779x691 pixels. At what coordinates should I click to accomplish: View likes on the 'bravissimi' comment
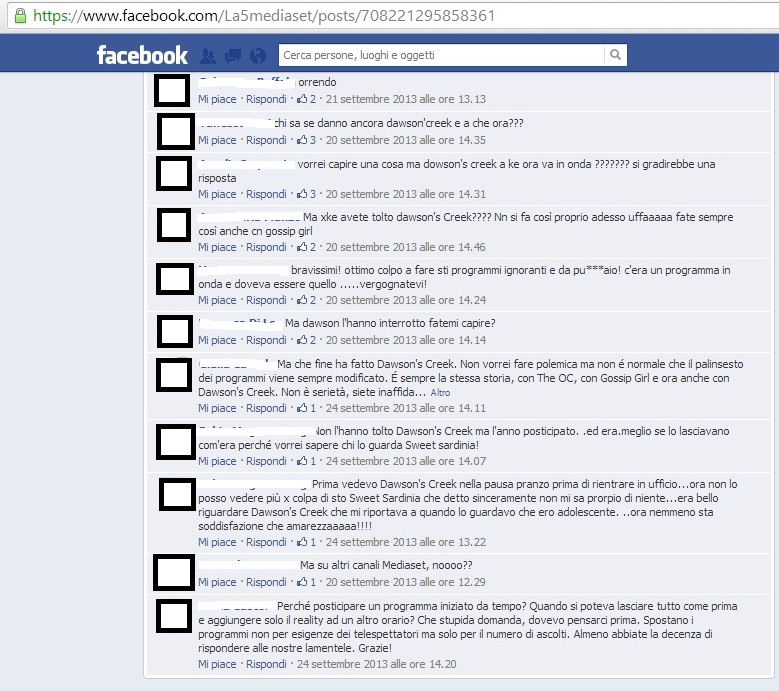tap(306, 300)
